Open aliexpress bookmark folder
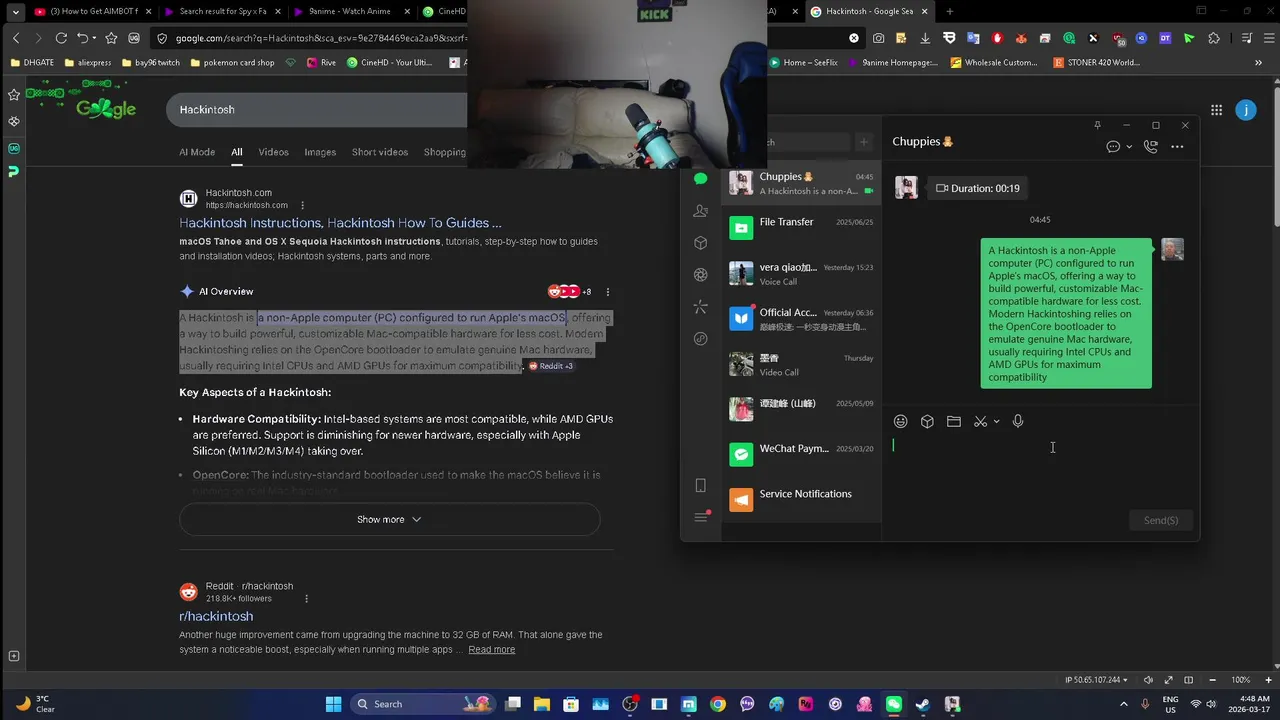Viewport: 1280px width, 720px height. (87, 62)
